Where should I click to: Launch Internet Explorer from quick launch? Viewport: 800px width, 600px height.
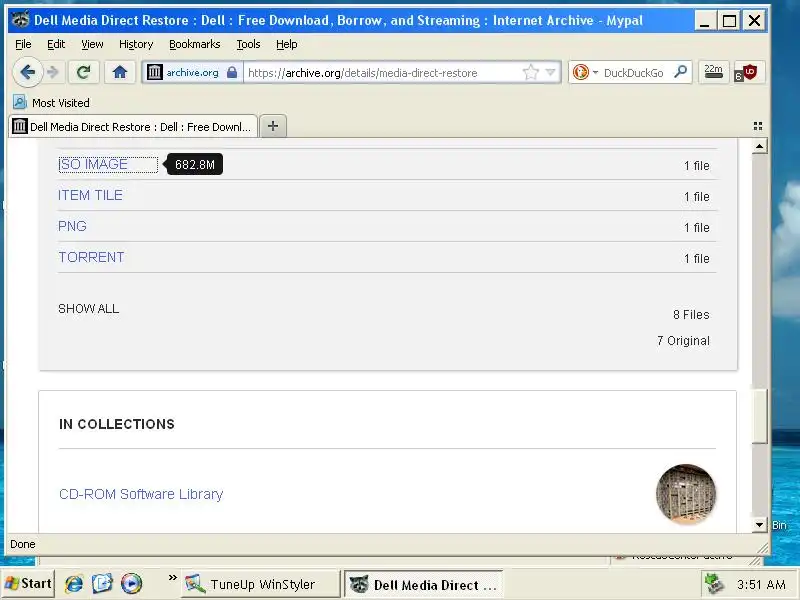(74, 584)
